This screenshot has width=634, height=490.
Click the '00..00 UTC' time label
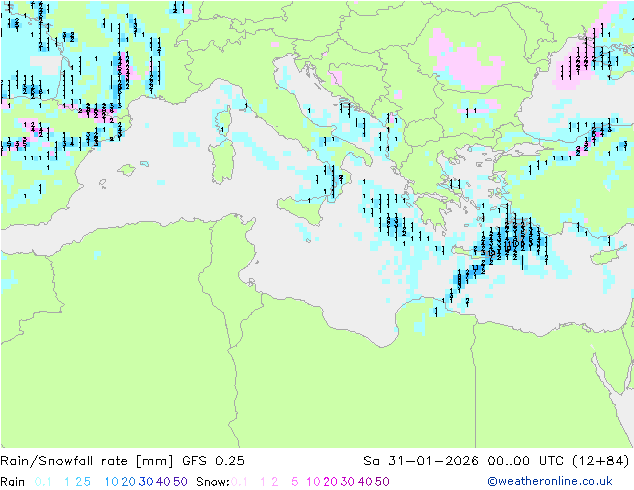click(x=526, y=461)
